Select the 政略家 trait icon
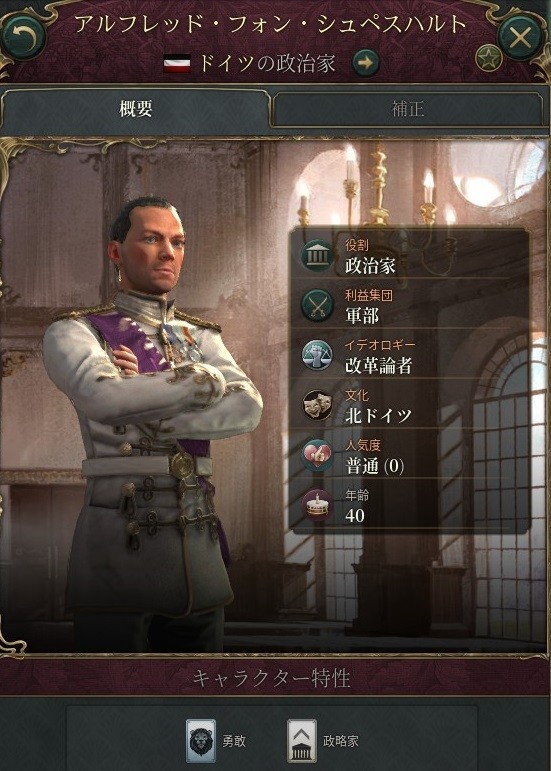 coord(301,741)
